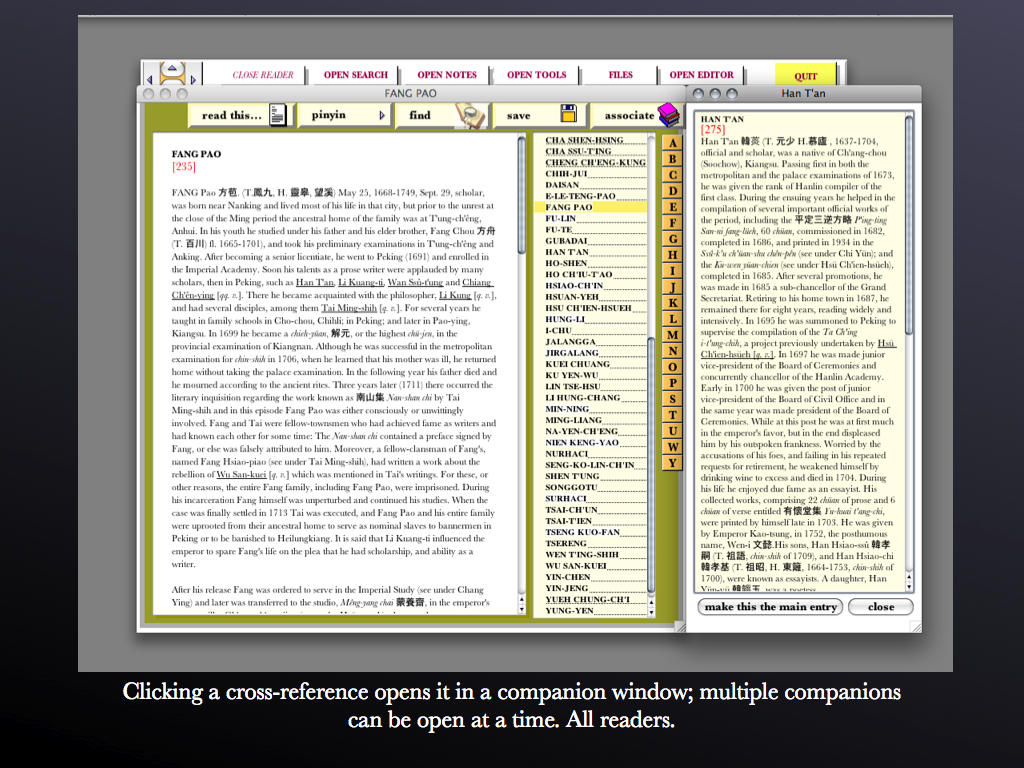Click the save floppy disk icon
This screenshot has height=768, width=1024.
pyautogui.click(x=568, y=114)
